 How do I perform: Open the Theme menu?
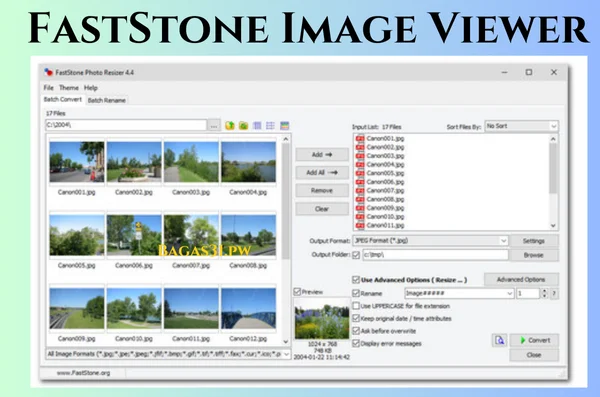[x=69, y=88]
